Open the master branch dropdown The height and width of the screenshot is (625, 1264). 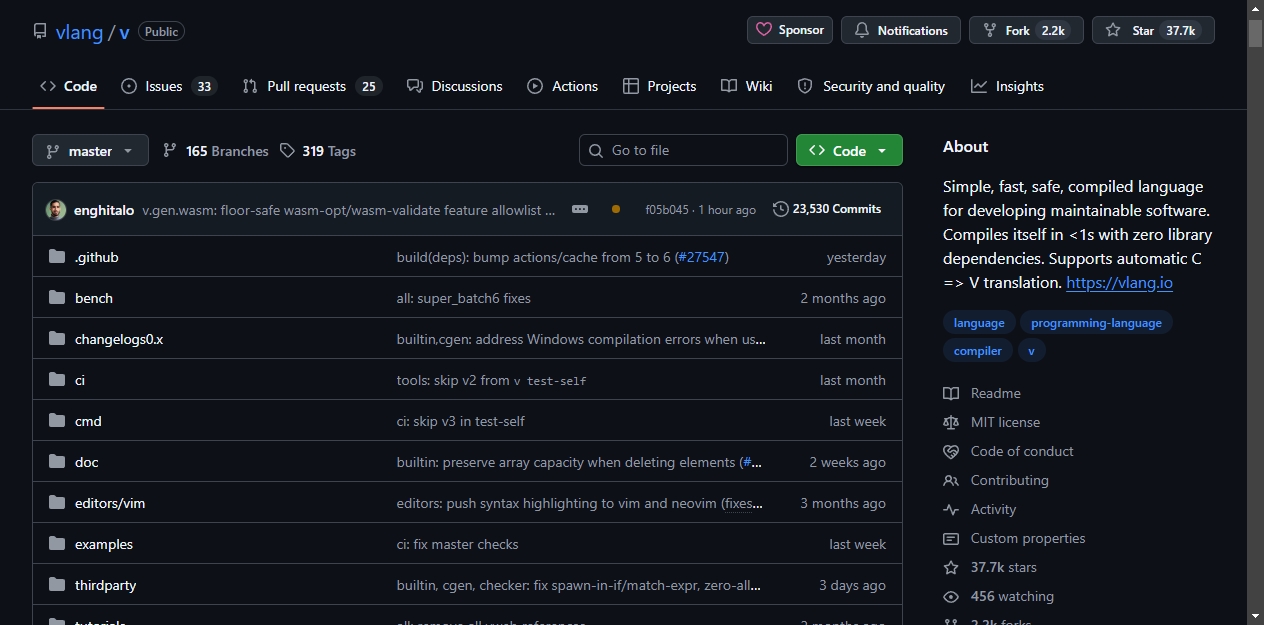pos(90,150)
